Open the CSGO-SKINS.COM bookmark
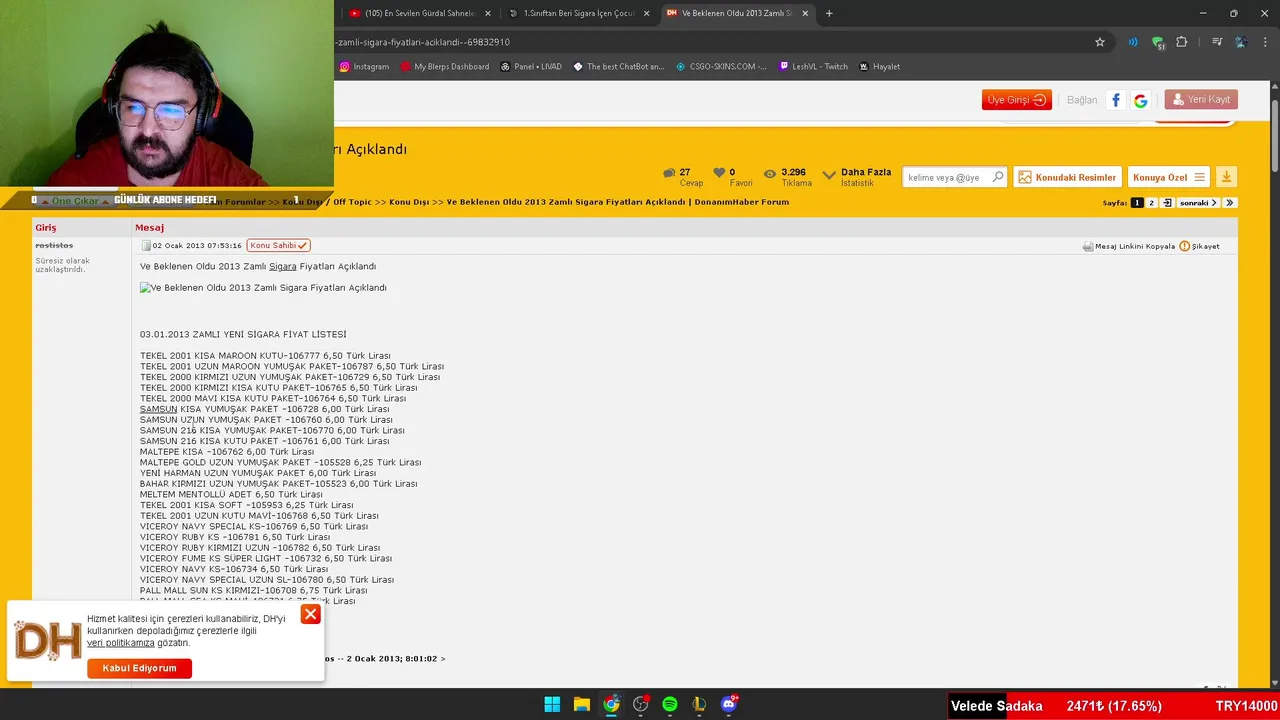 pyautogui.click(x=721, y=67)
